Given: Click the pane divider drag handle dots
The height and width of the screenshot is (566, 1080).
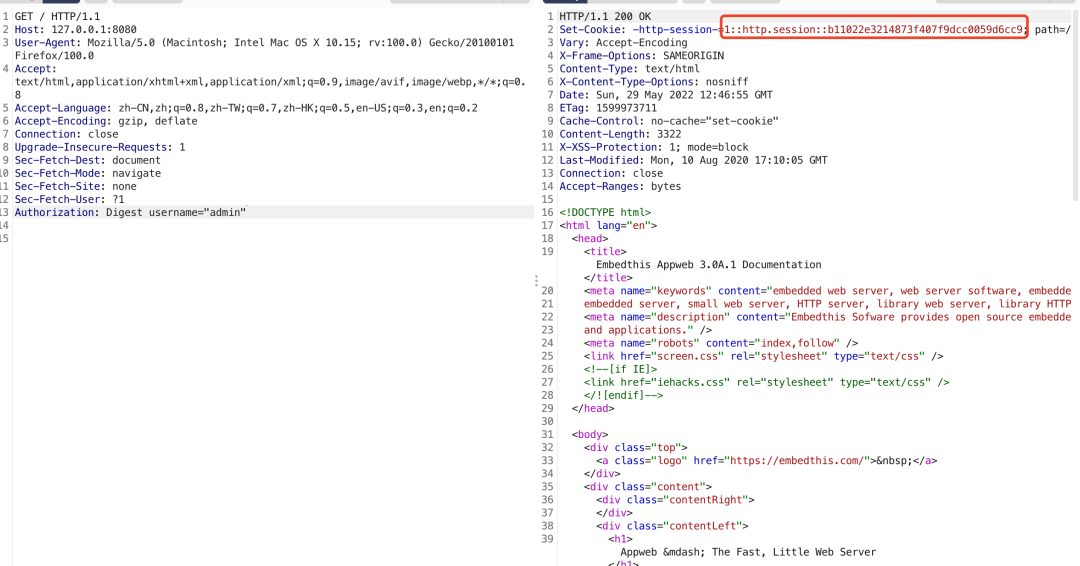Looking at the screenshot, I should [536, 281].
